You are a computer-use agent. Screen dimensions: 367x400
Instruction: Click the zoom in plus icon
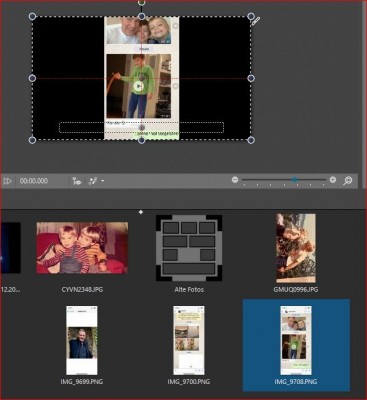point(333,180)
